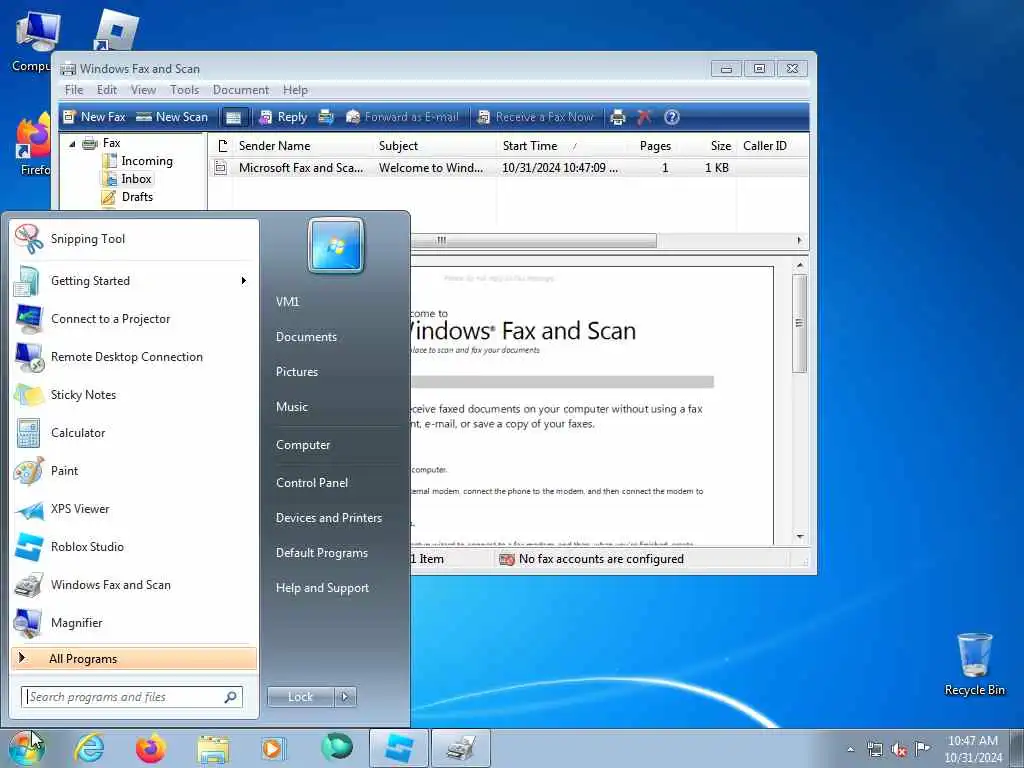Select the Inbox folder
The image size is (1024, 768).
(128, 179)
